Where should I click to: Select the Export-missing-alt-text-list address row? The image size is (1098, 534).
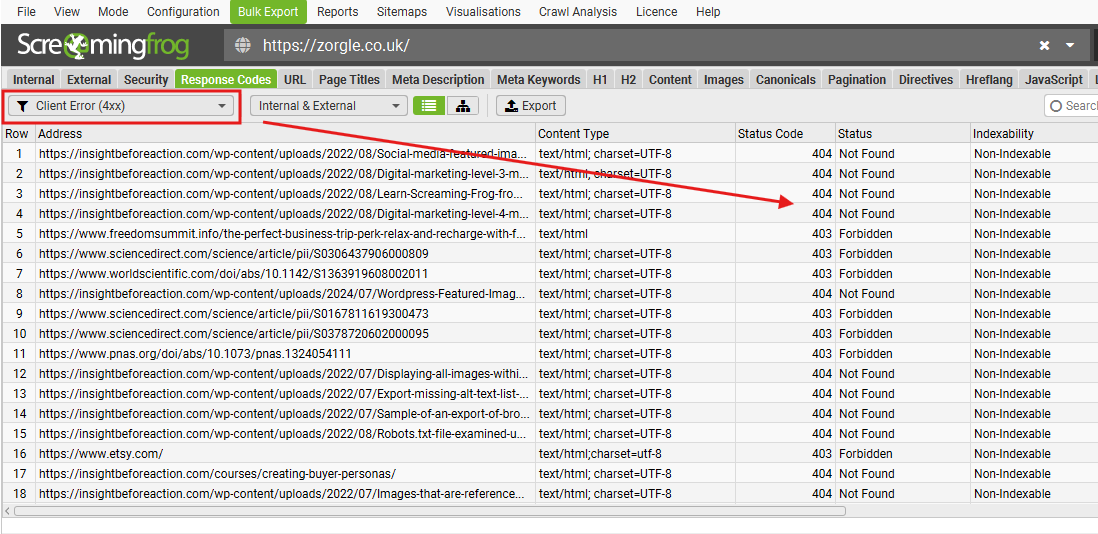pos(284,393)
